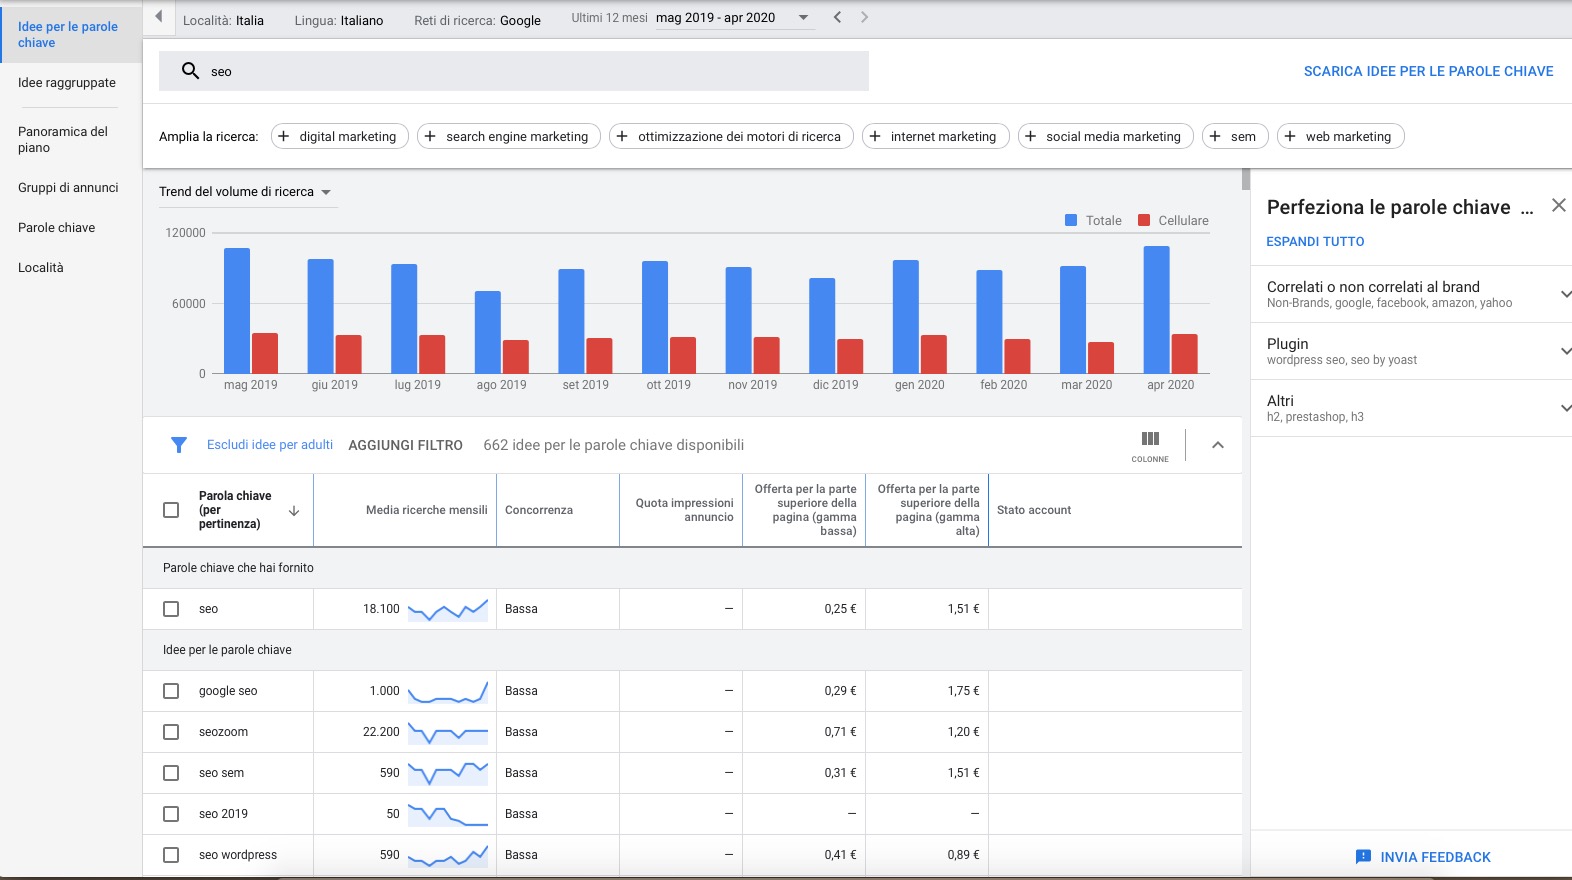Open the Colonne columns icon
The height and width of the screenshot is (880, 1572).
[x=1150, y=445]
